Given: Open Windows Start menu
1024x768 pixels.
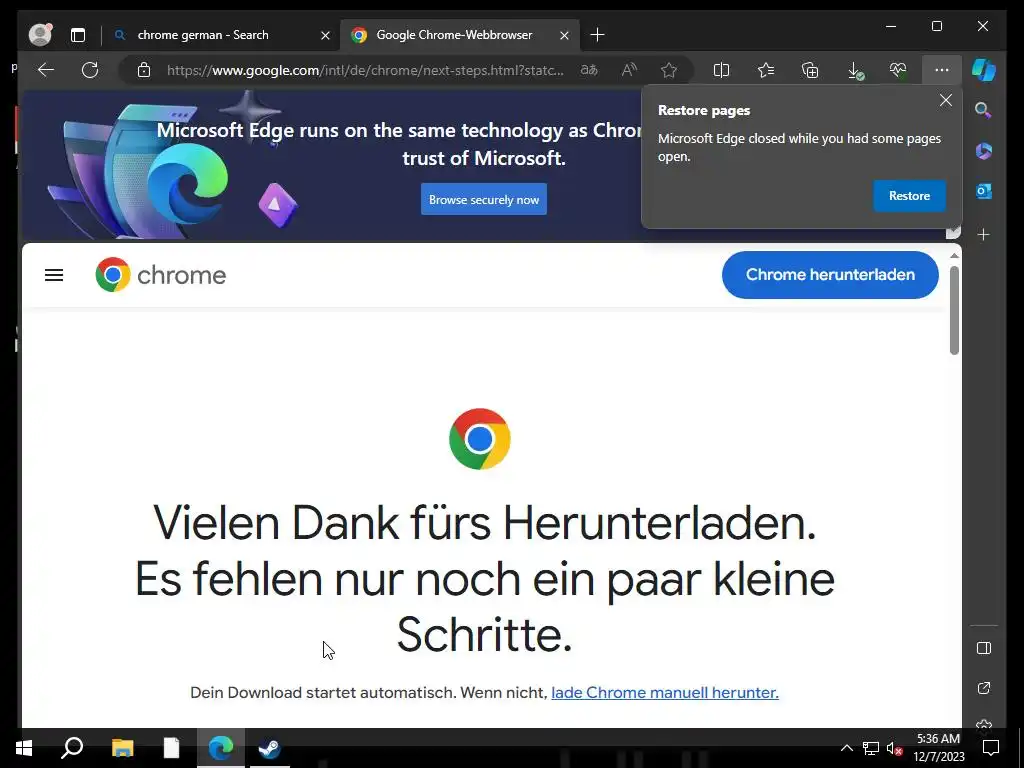Looking at the screenshot, I should 24,748.
